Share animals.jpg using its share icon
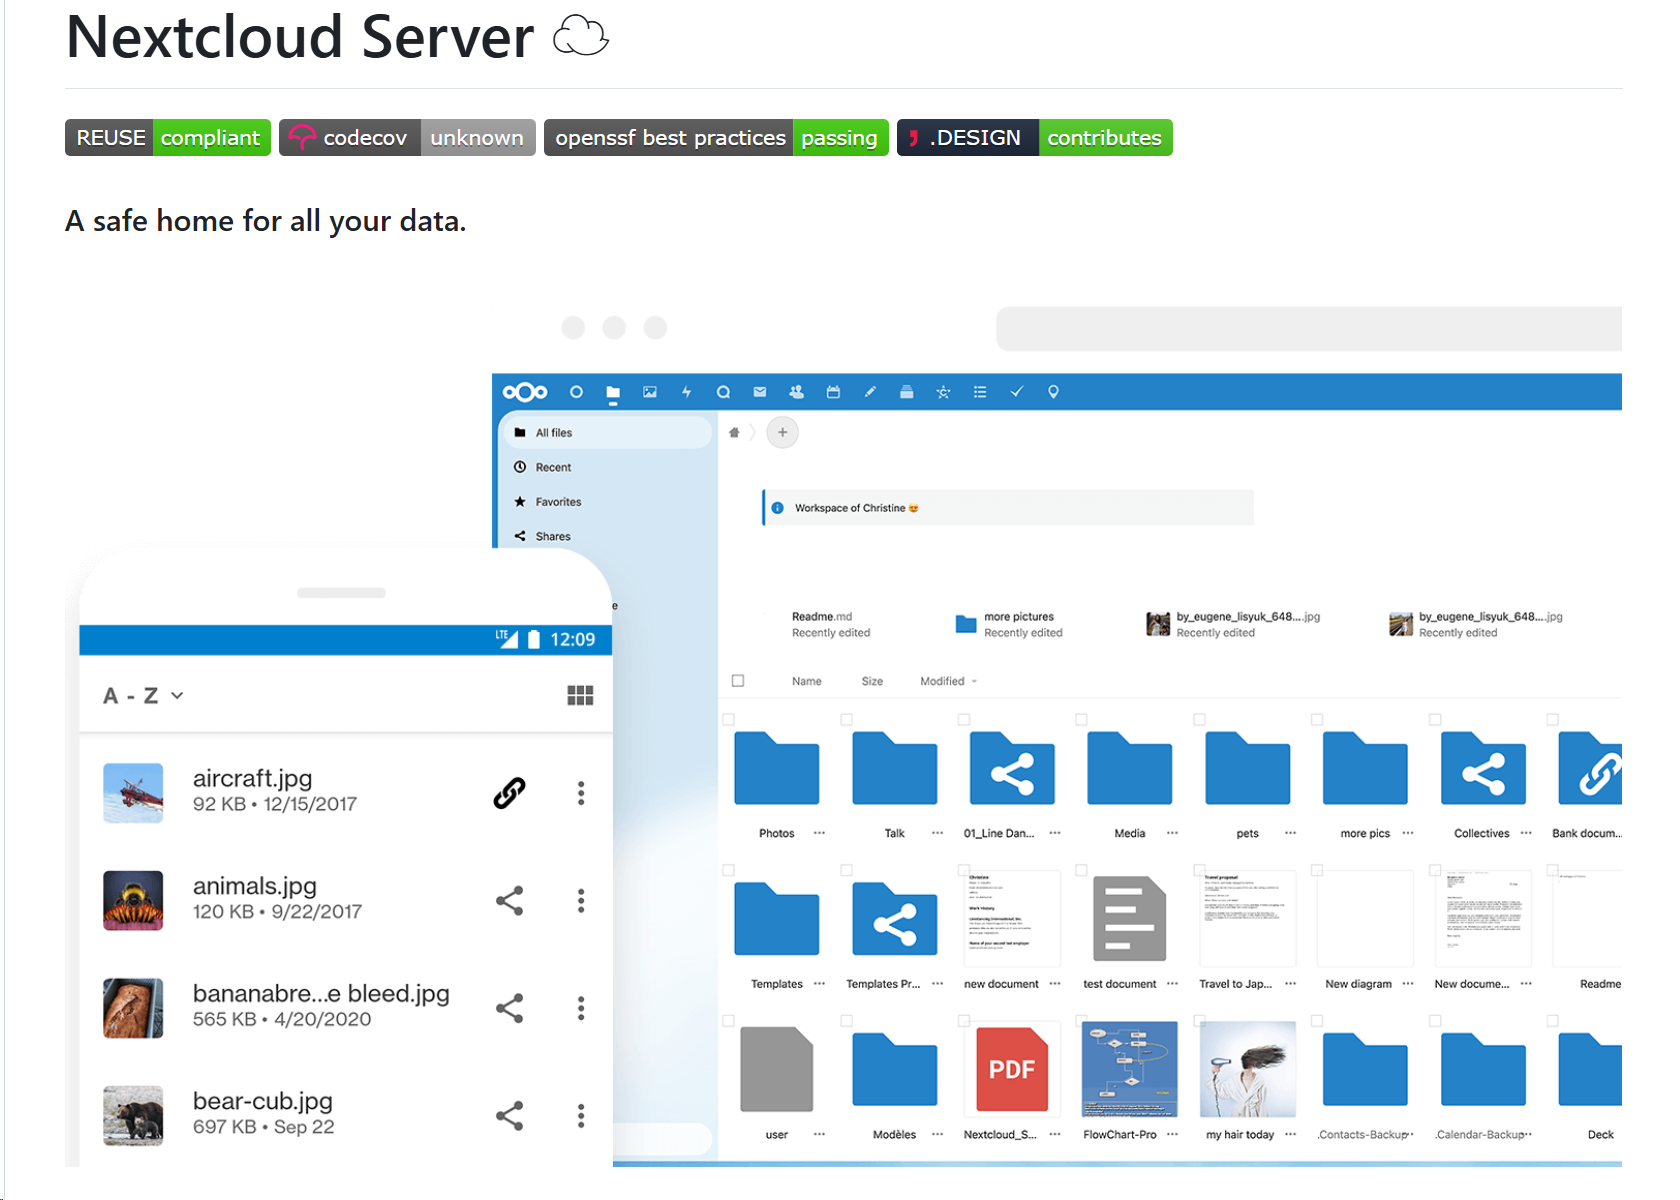Image resolution: width=1680 pixels, height=1200 pixels. pos(509,901)
